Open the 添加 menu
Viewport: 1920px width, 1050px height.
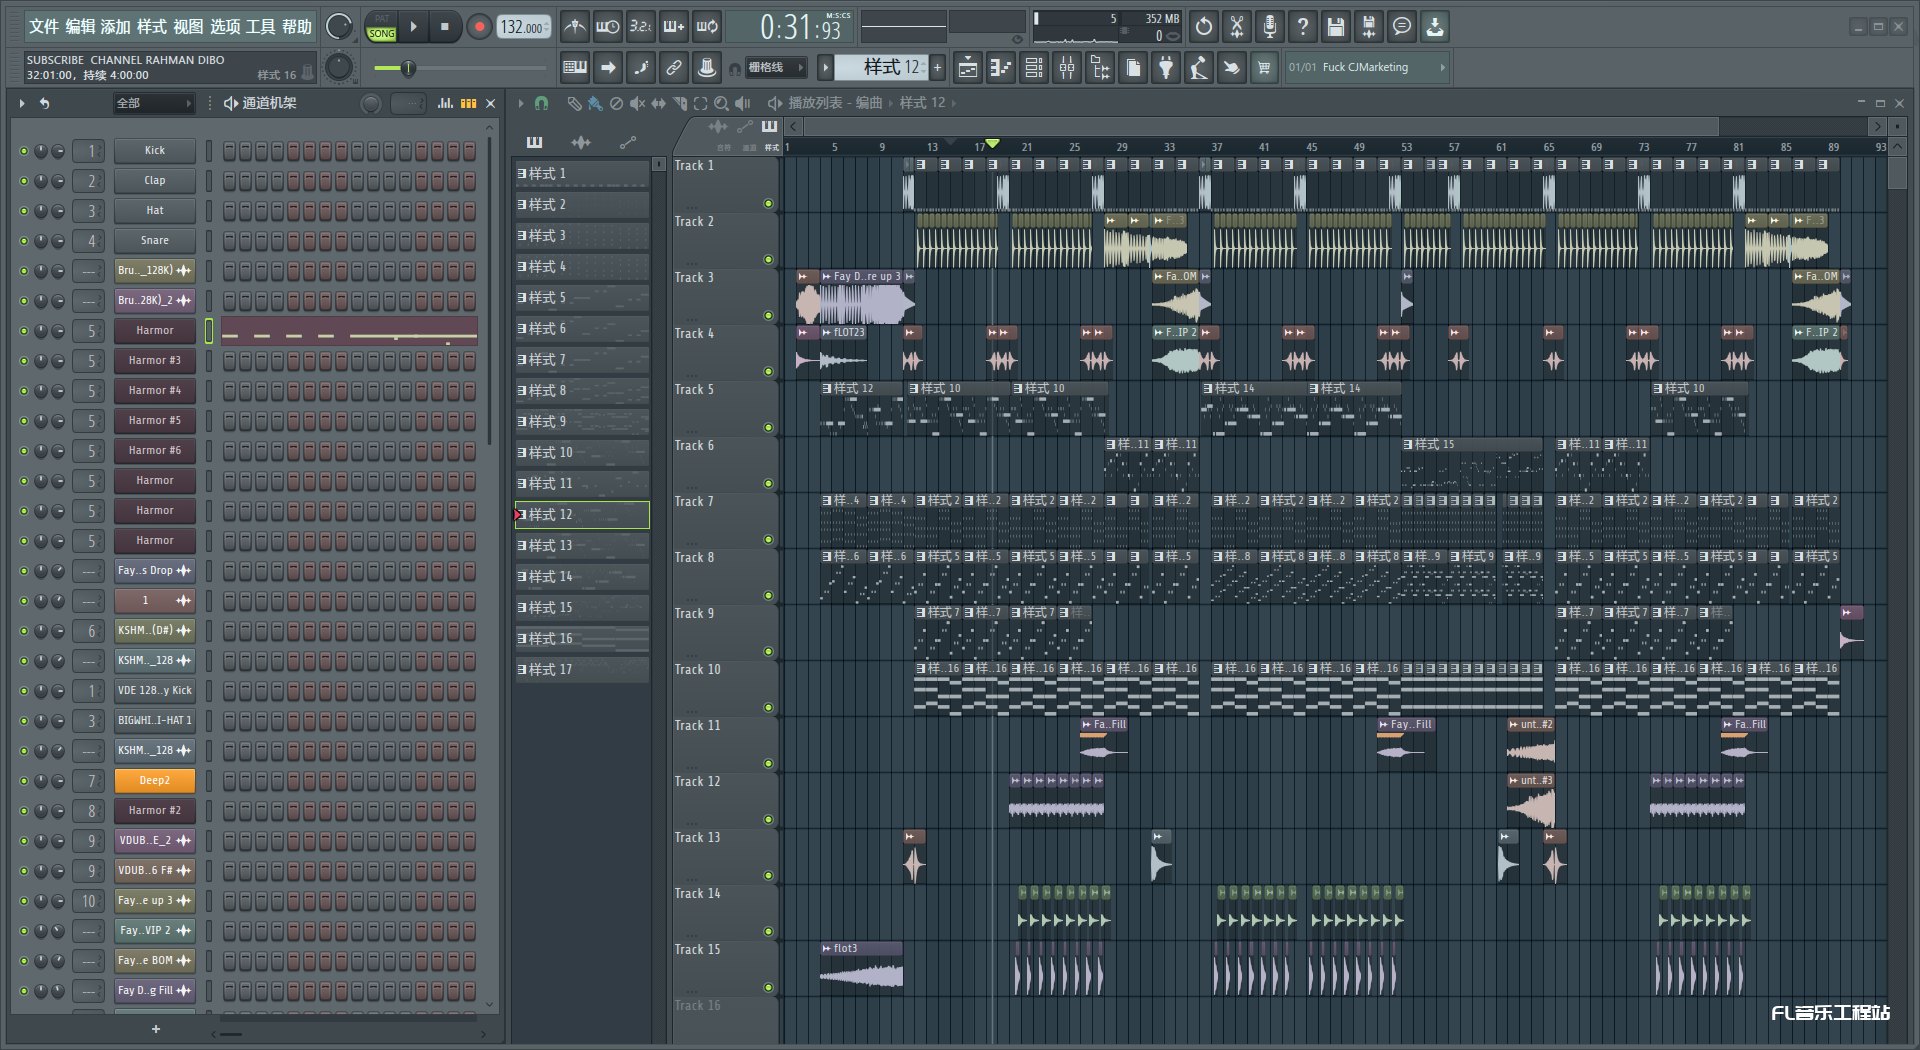[x=116, y=27]
